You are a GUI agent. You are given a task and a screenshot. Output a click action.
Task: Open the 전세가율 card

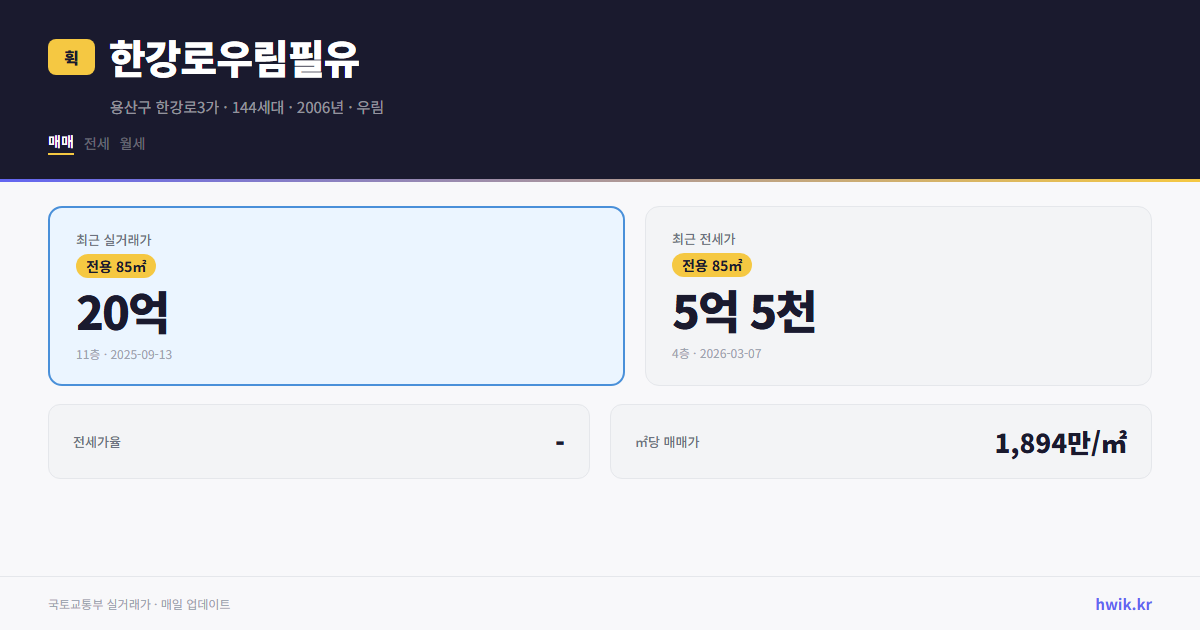319,441
